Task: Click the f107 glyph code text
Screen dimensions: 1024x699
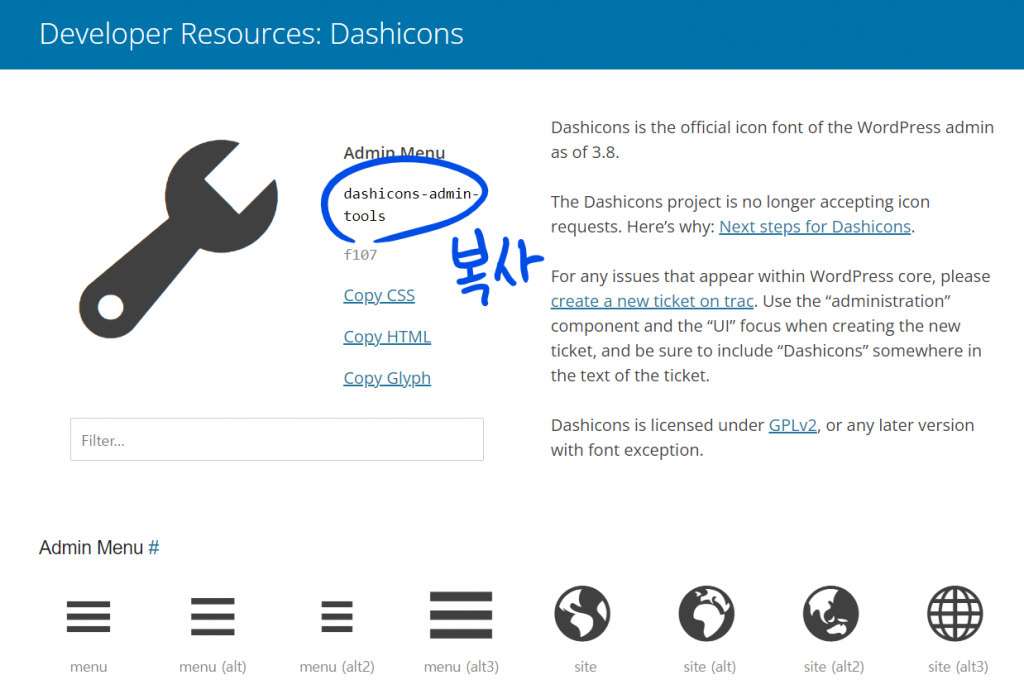Action: pos(360,255)
